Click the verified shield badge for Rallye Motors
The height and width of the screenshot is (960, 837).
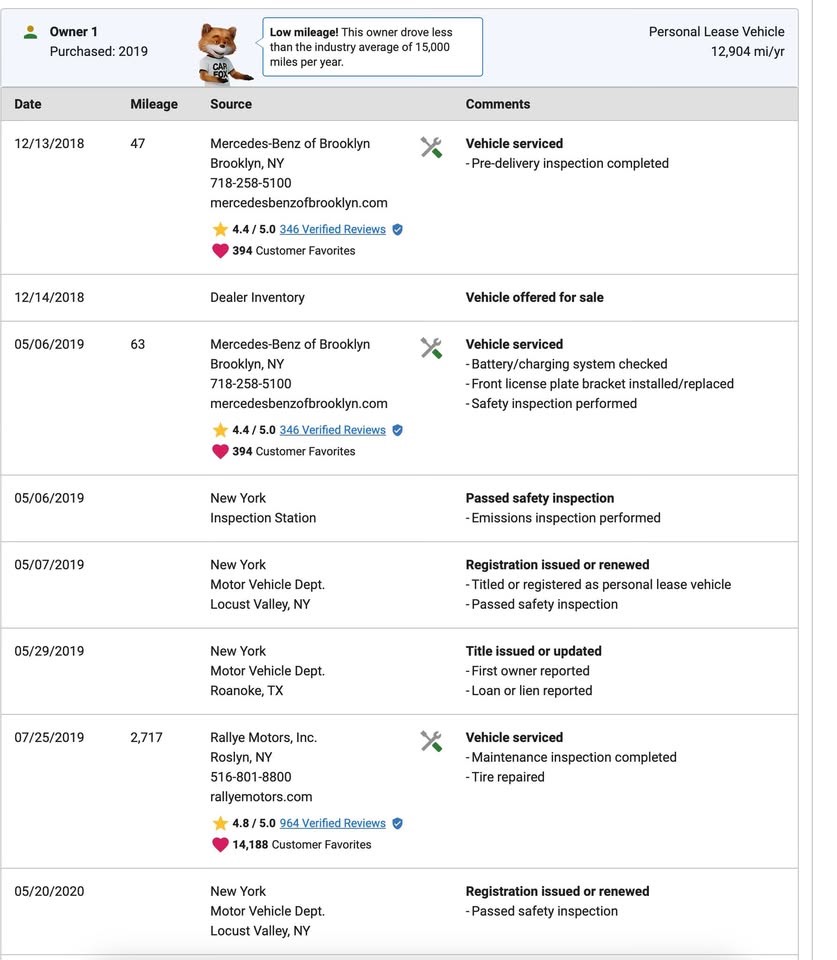click(x=397, y=823)
